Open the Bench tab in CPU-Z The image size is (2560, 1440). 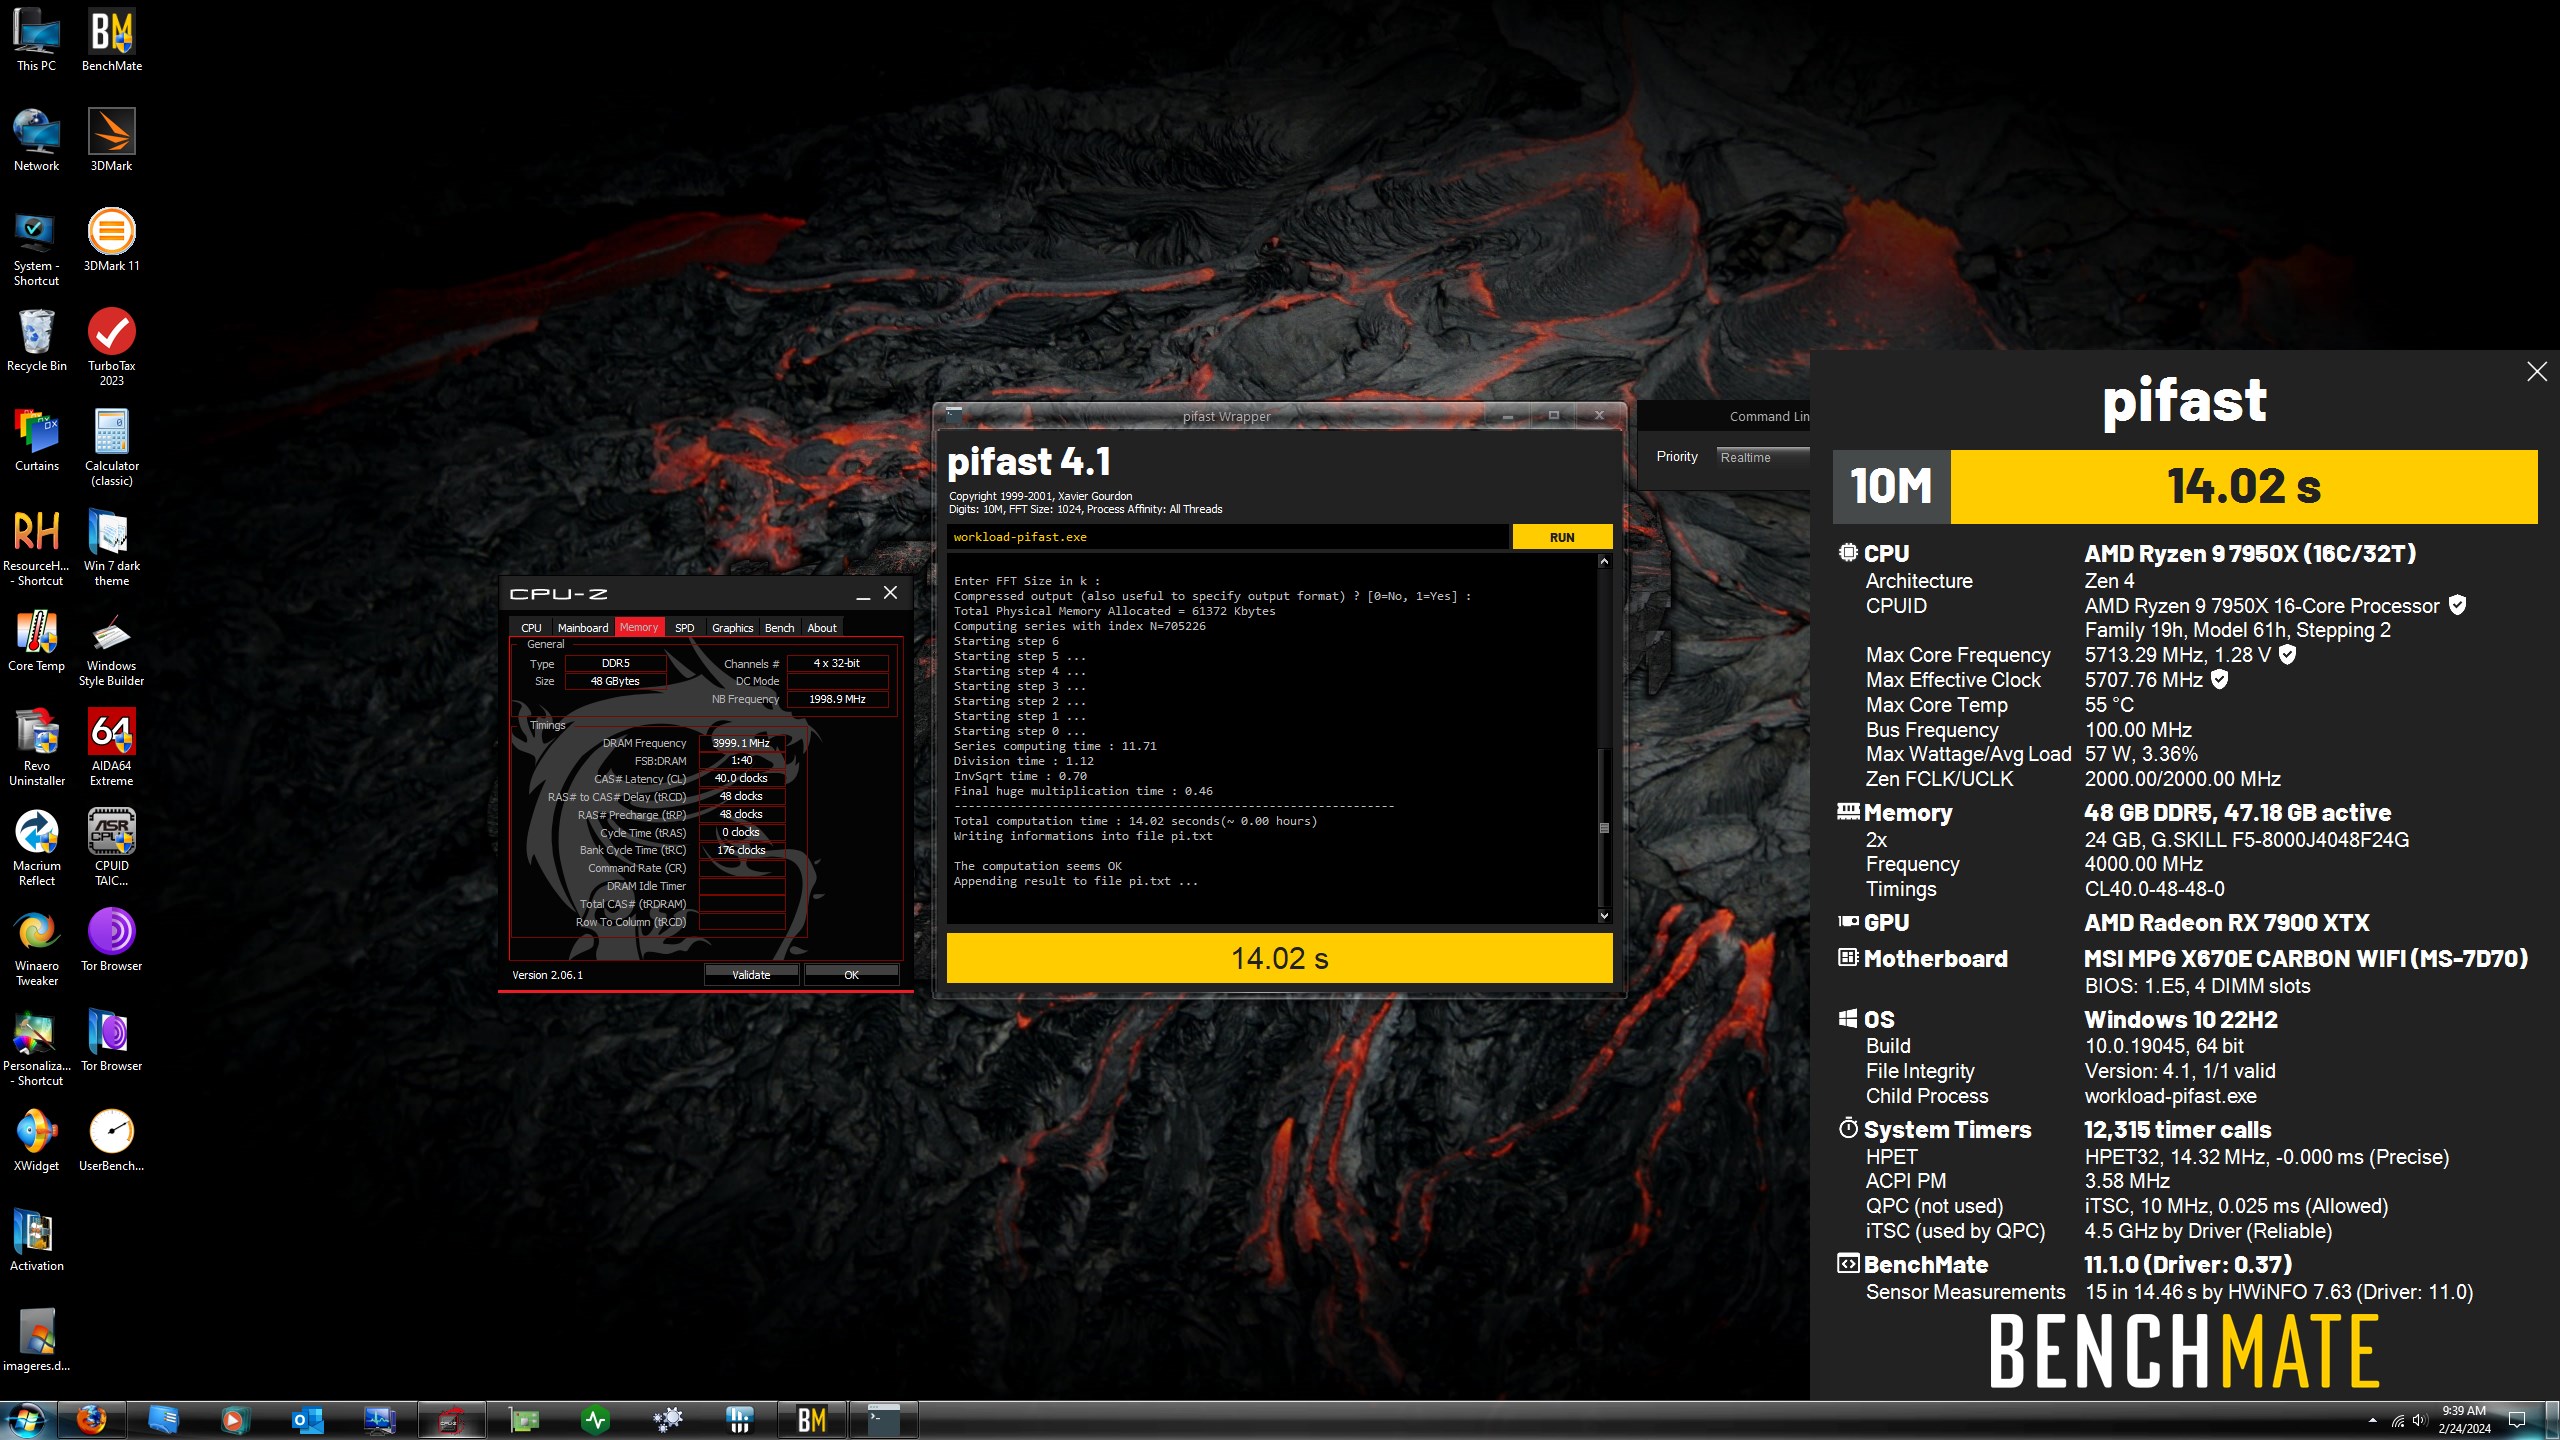[779, 628]
